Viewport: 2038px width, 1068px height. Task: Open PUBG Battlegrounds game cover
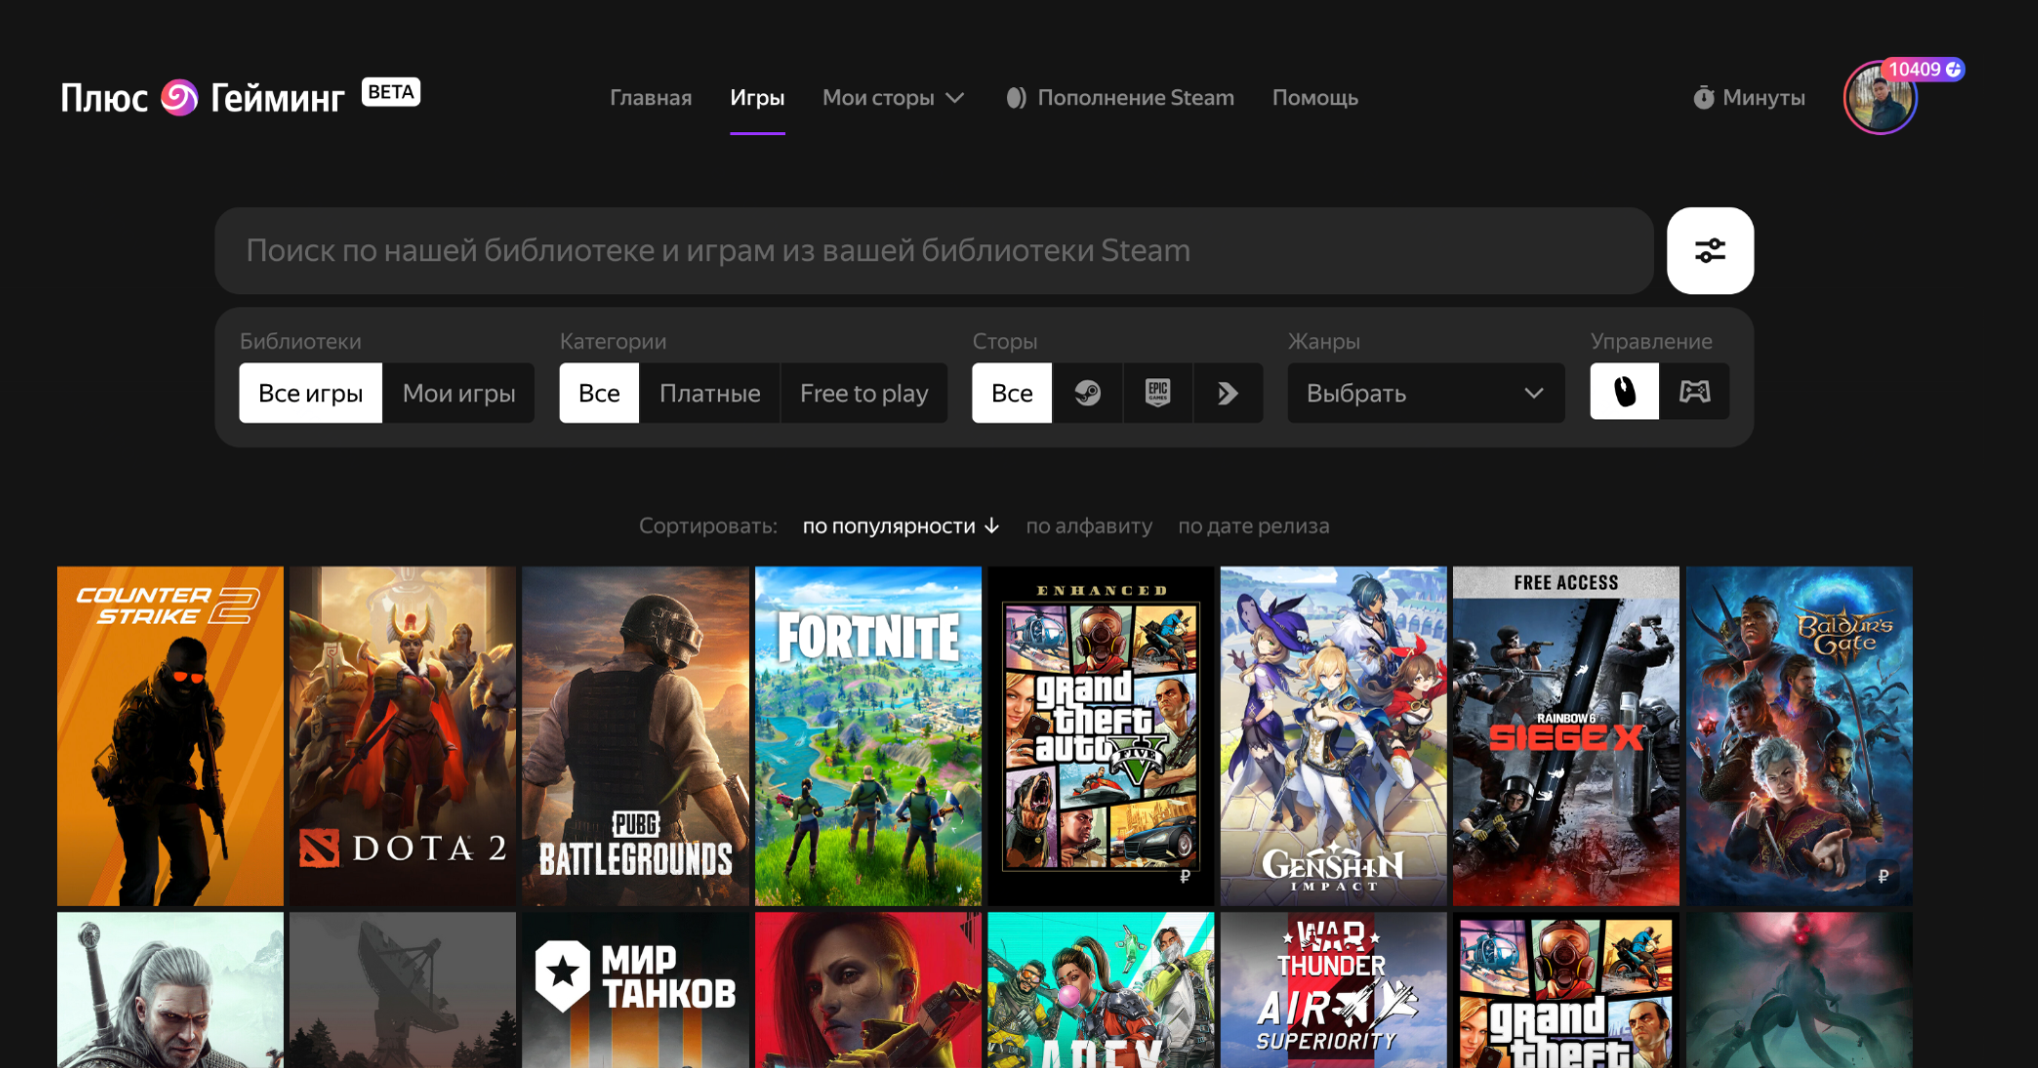pyautogui.click(x=635, y=736)
